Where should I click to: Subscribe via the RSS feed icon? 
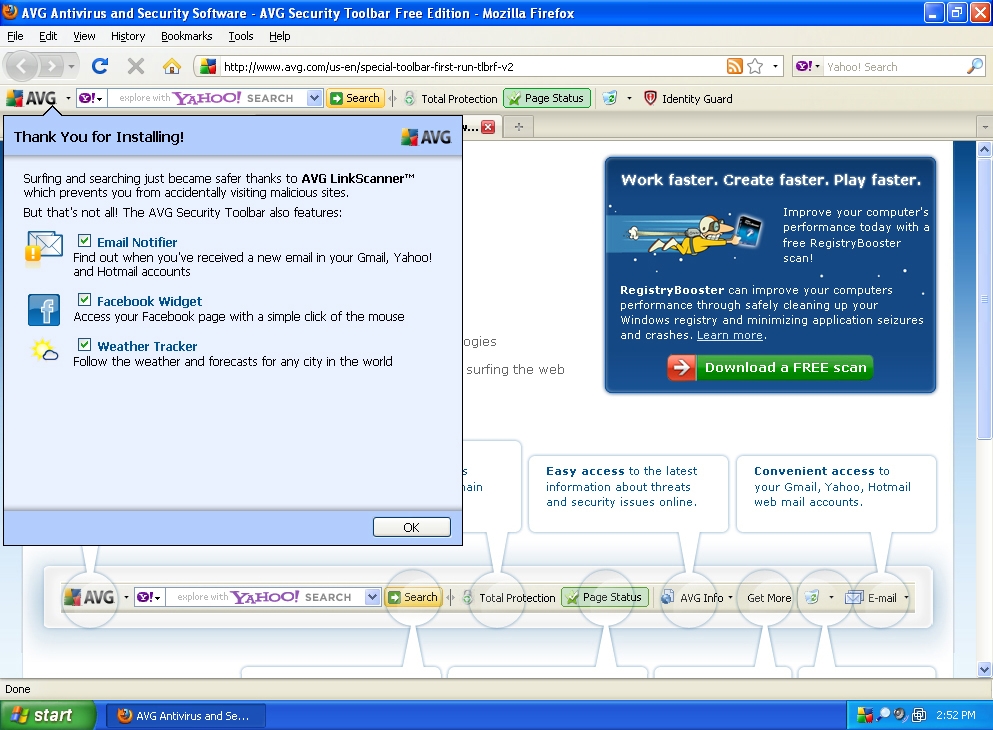pos(735,66)
